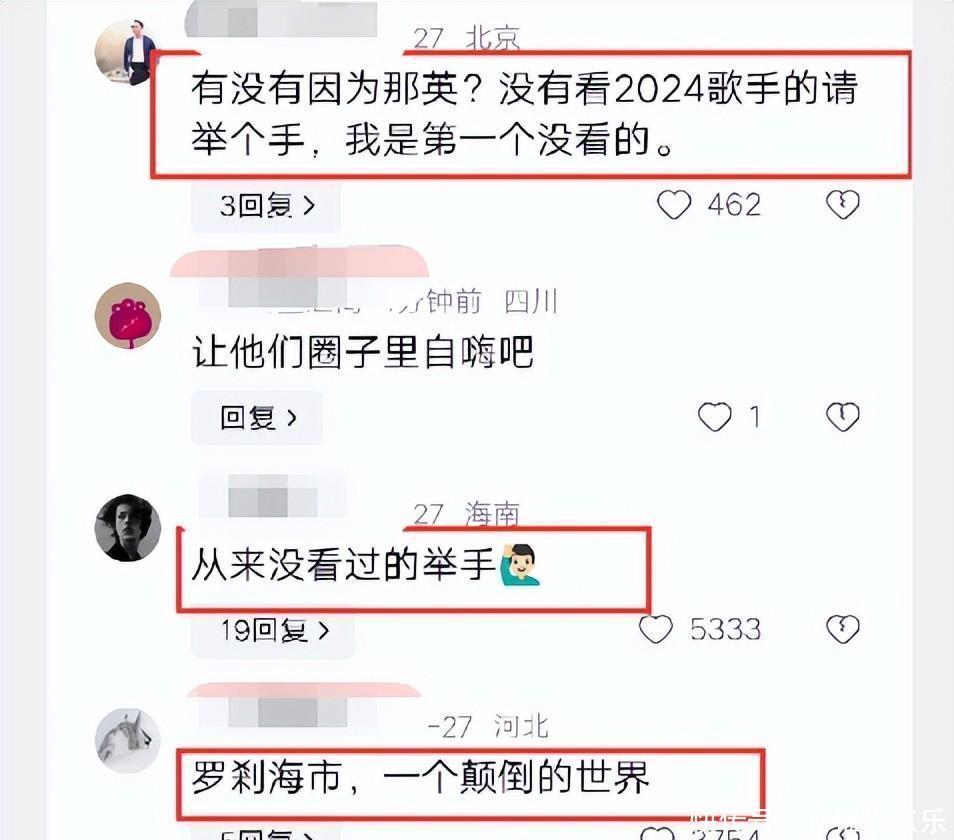The image size is (954, 840).
Task: Dislike the Beijing comment using broken heart
Action: pyautogui.click(x=843, y=204)
